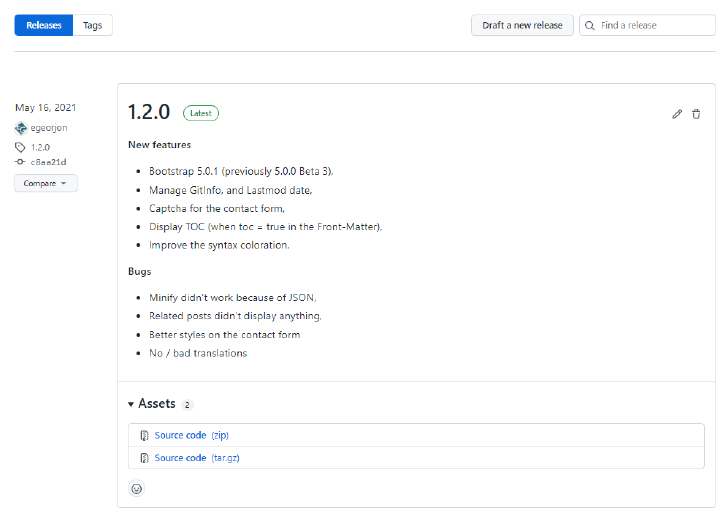Click the zip file icon beside Source code (zip)
The height and width of the screenshot is (513, 720).
point(144,435)
